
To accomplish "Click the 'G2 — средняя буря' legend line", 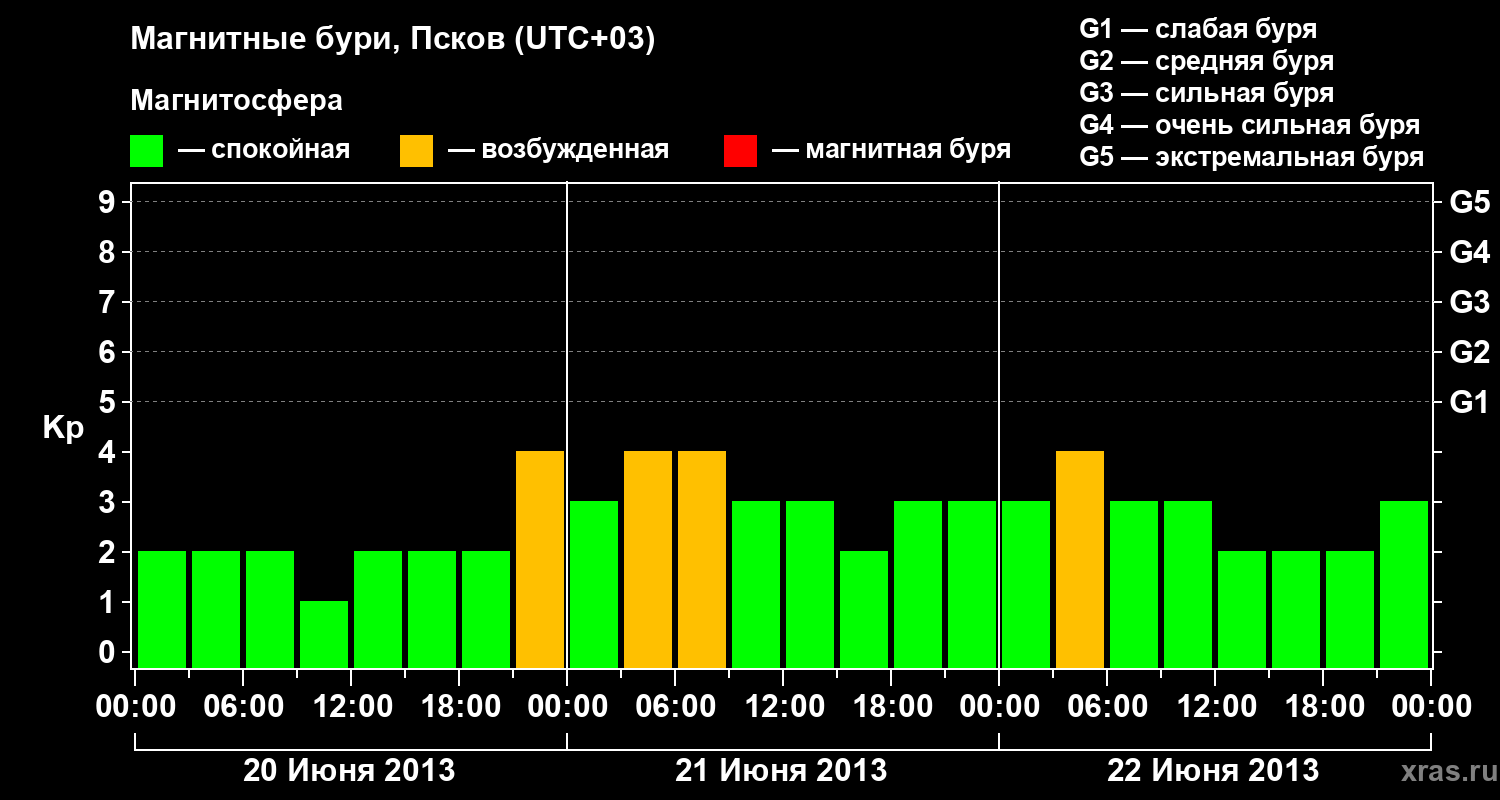I will pyautogui.click(x=1207, y=61).
